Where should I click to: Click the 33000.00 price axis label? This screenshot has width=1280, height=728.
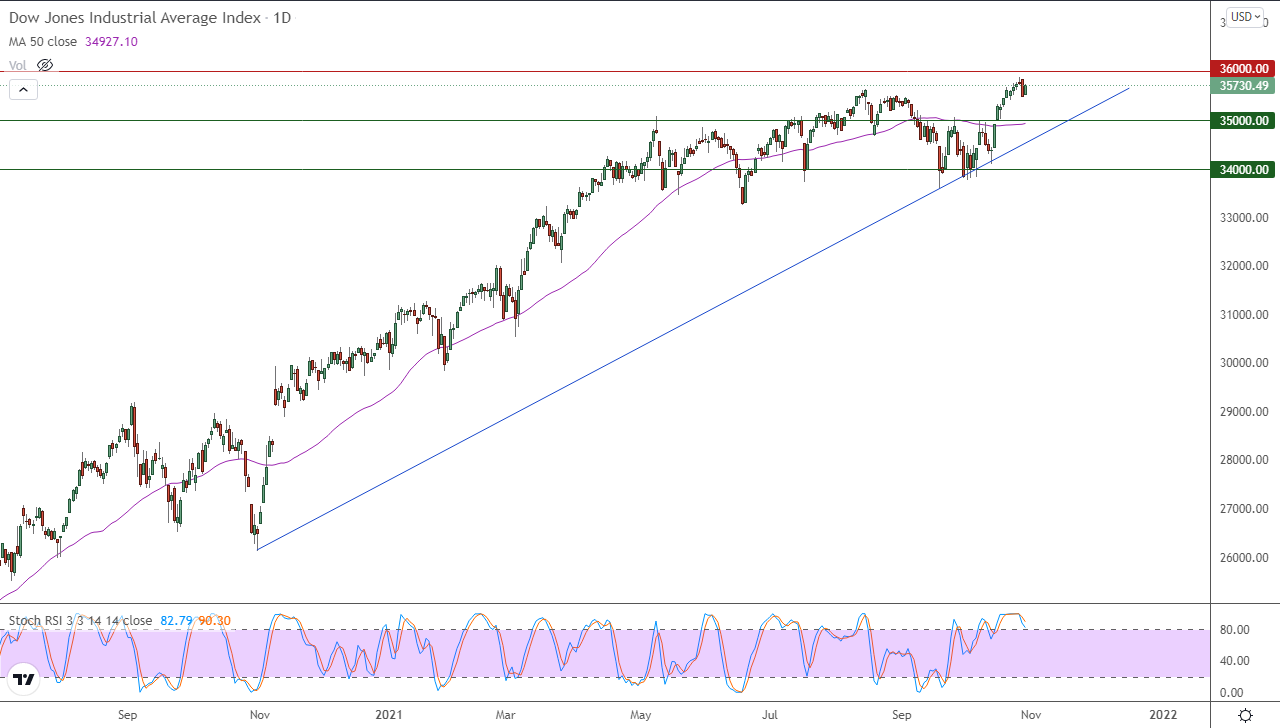tap(1244, 218)
